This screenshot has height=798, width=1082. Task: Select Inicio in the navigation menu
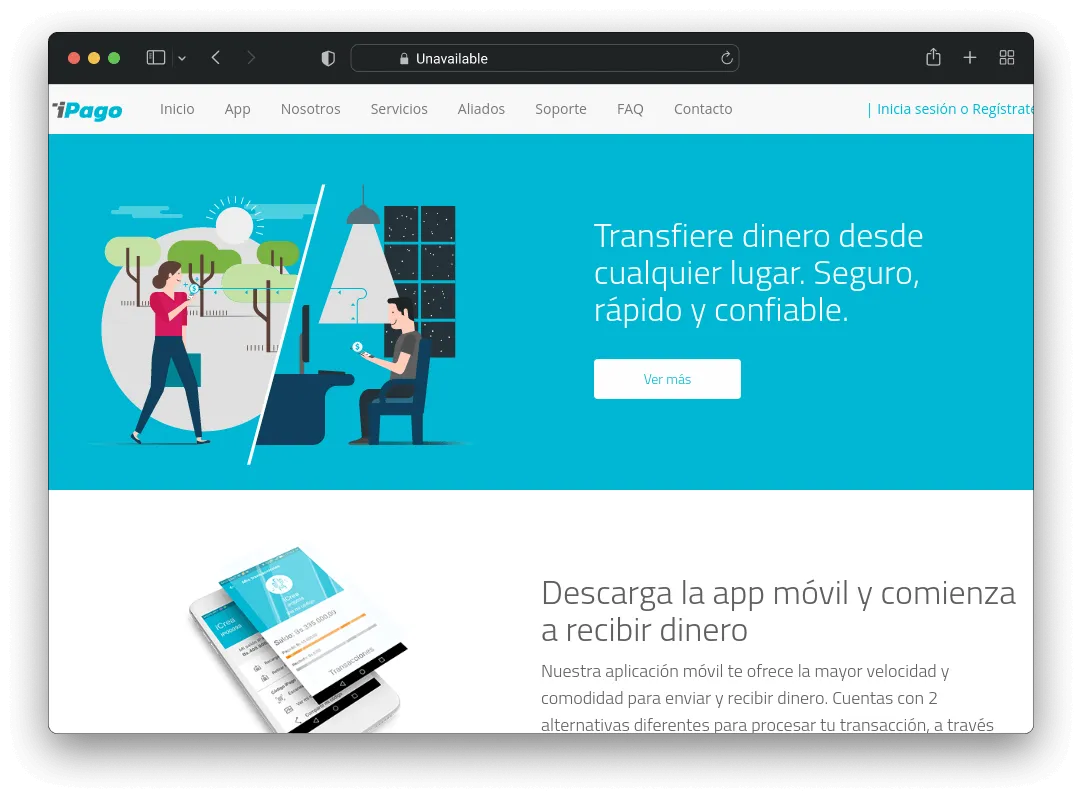click(x=177, y=109)
